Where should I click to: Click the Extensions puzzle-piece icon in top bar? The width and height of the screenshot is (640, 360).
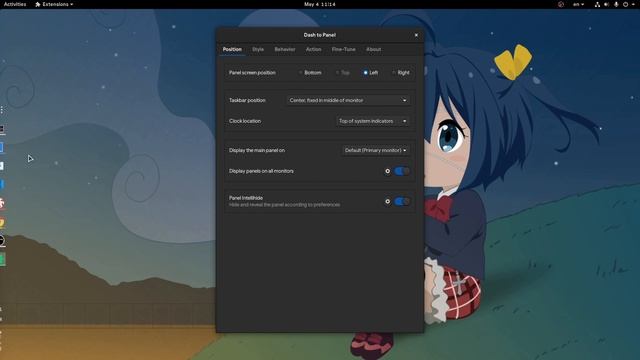tap(38, 4)
